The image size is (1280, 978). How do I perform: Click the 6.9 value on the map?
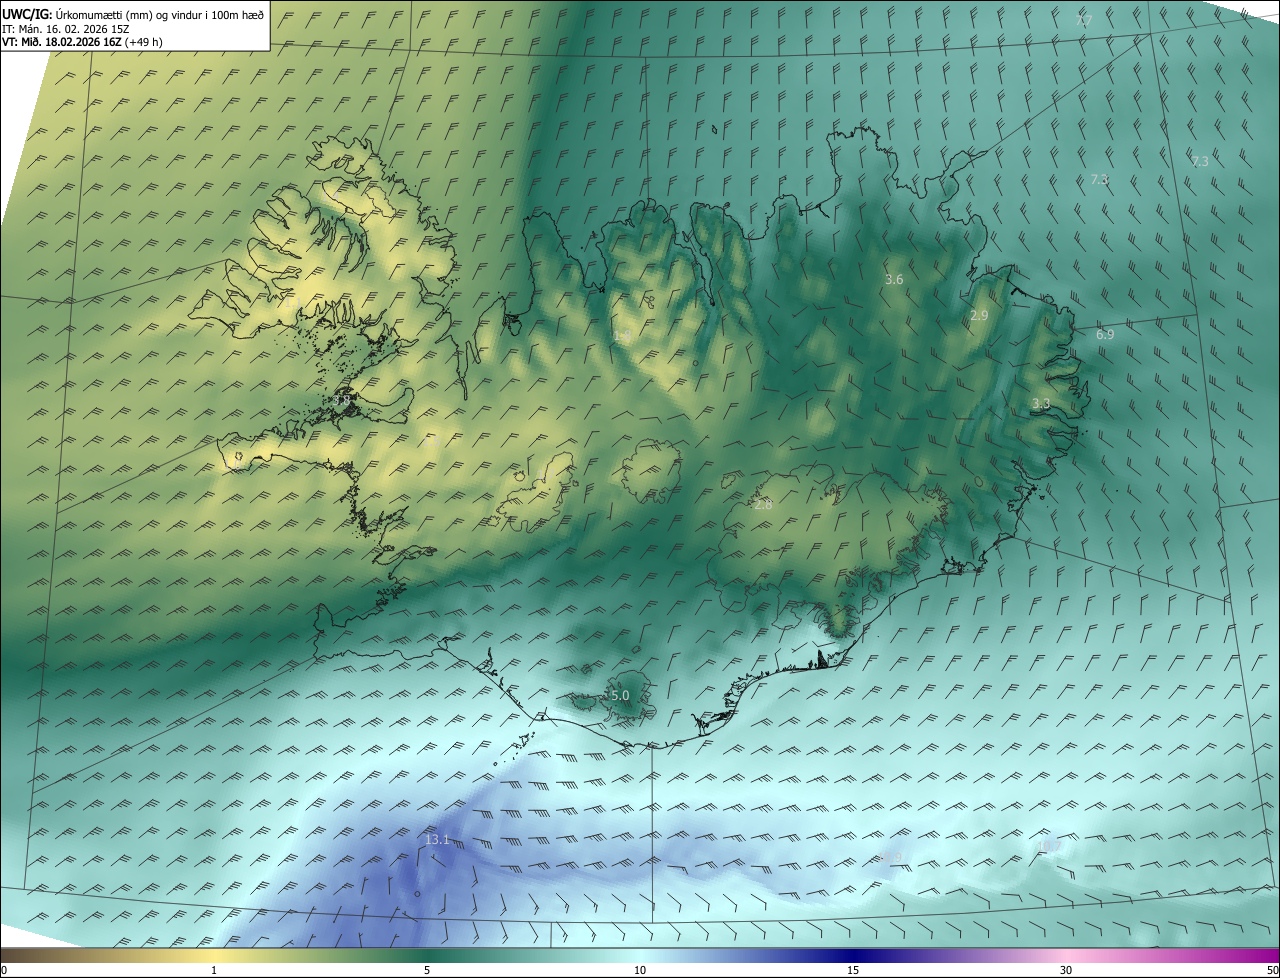pyautogui.click(x=1105, y=334)
